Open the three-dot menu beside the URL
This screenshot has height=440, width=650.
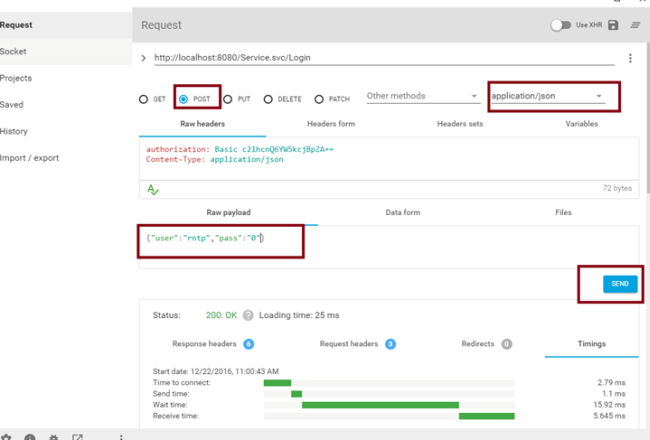[x=630, y=59]
